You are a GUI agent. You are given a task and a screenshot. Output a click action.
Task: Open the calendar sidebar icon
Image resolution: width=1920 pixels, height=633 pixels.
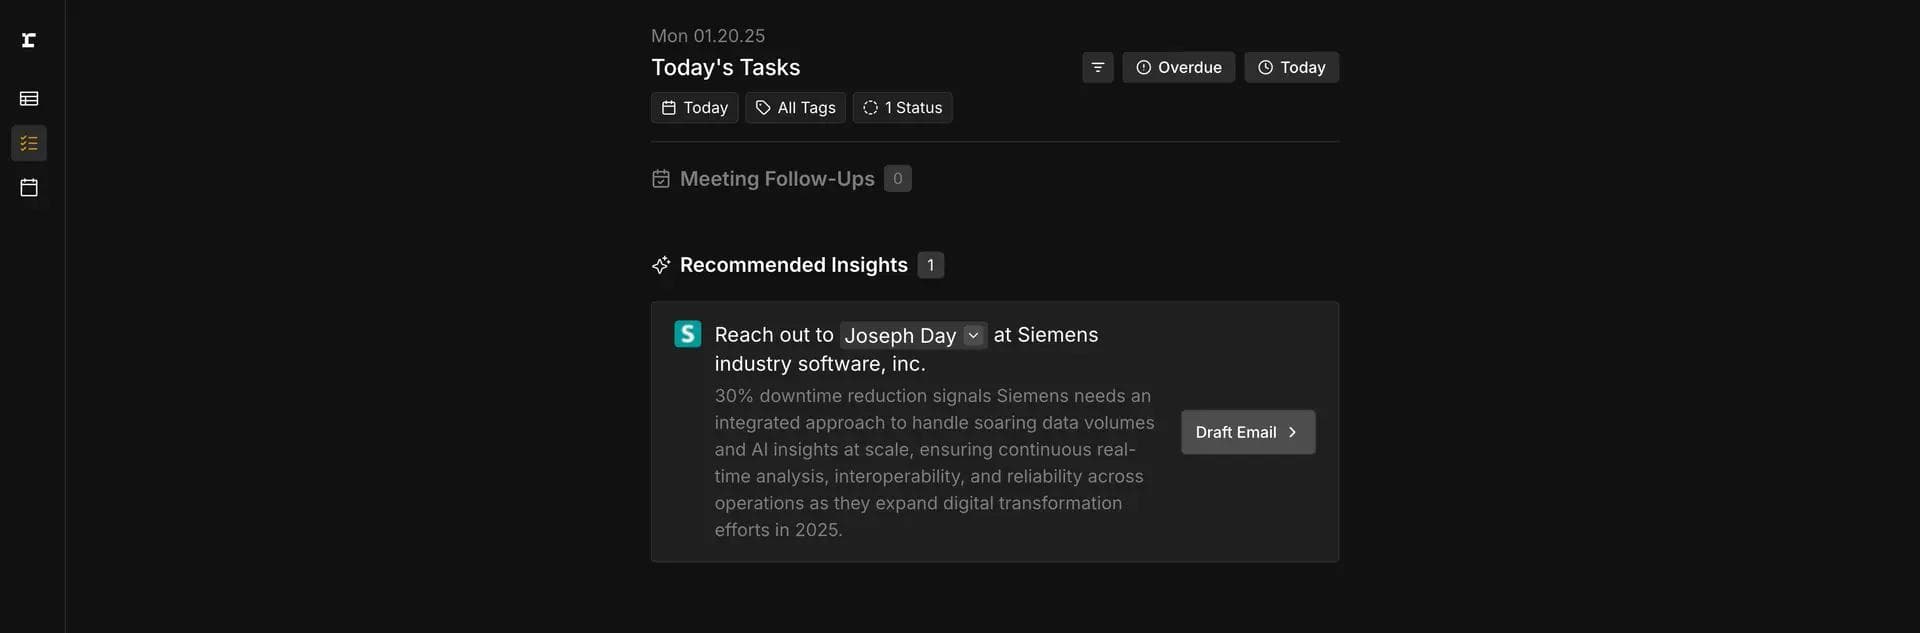coord(29,187)
